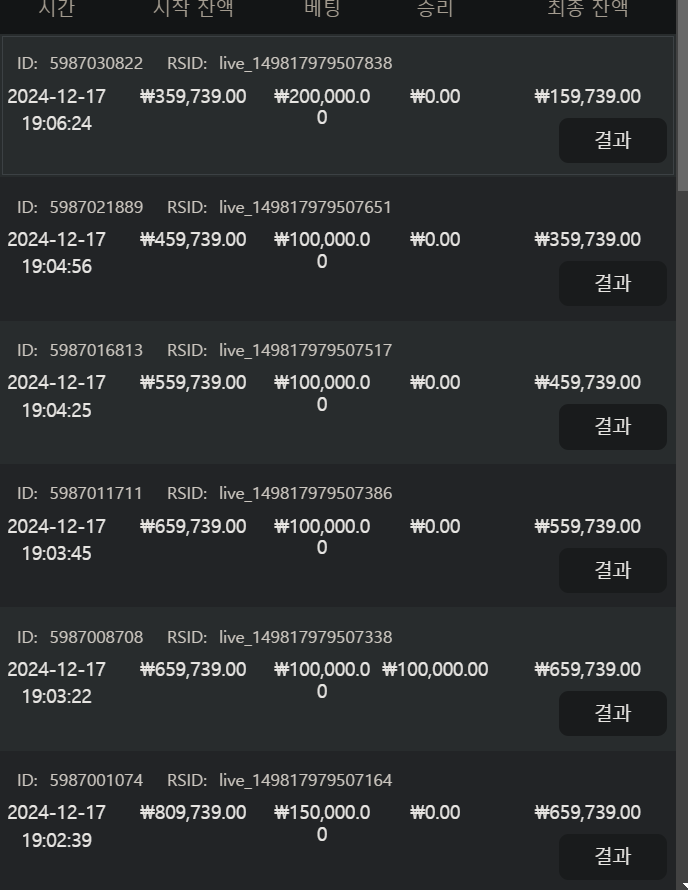The image size is (688, 890).
Task: Click the ₩100,000.00 win amount
Action: (435, 669)
